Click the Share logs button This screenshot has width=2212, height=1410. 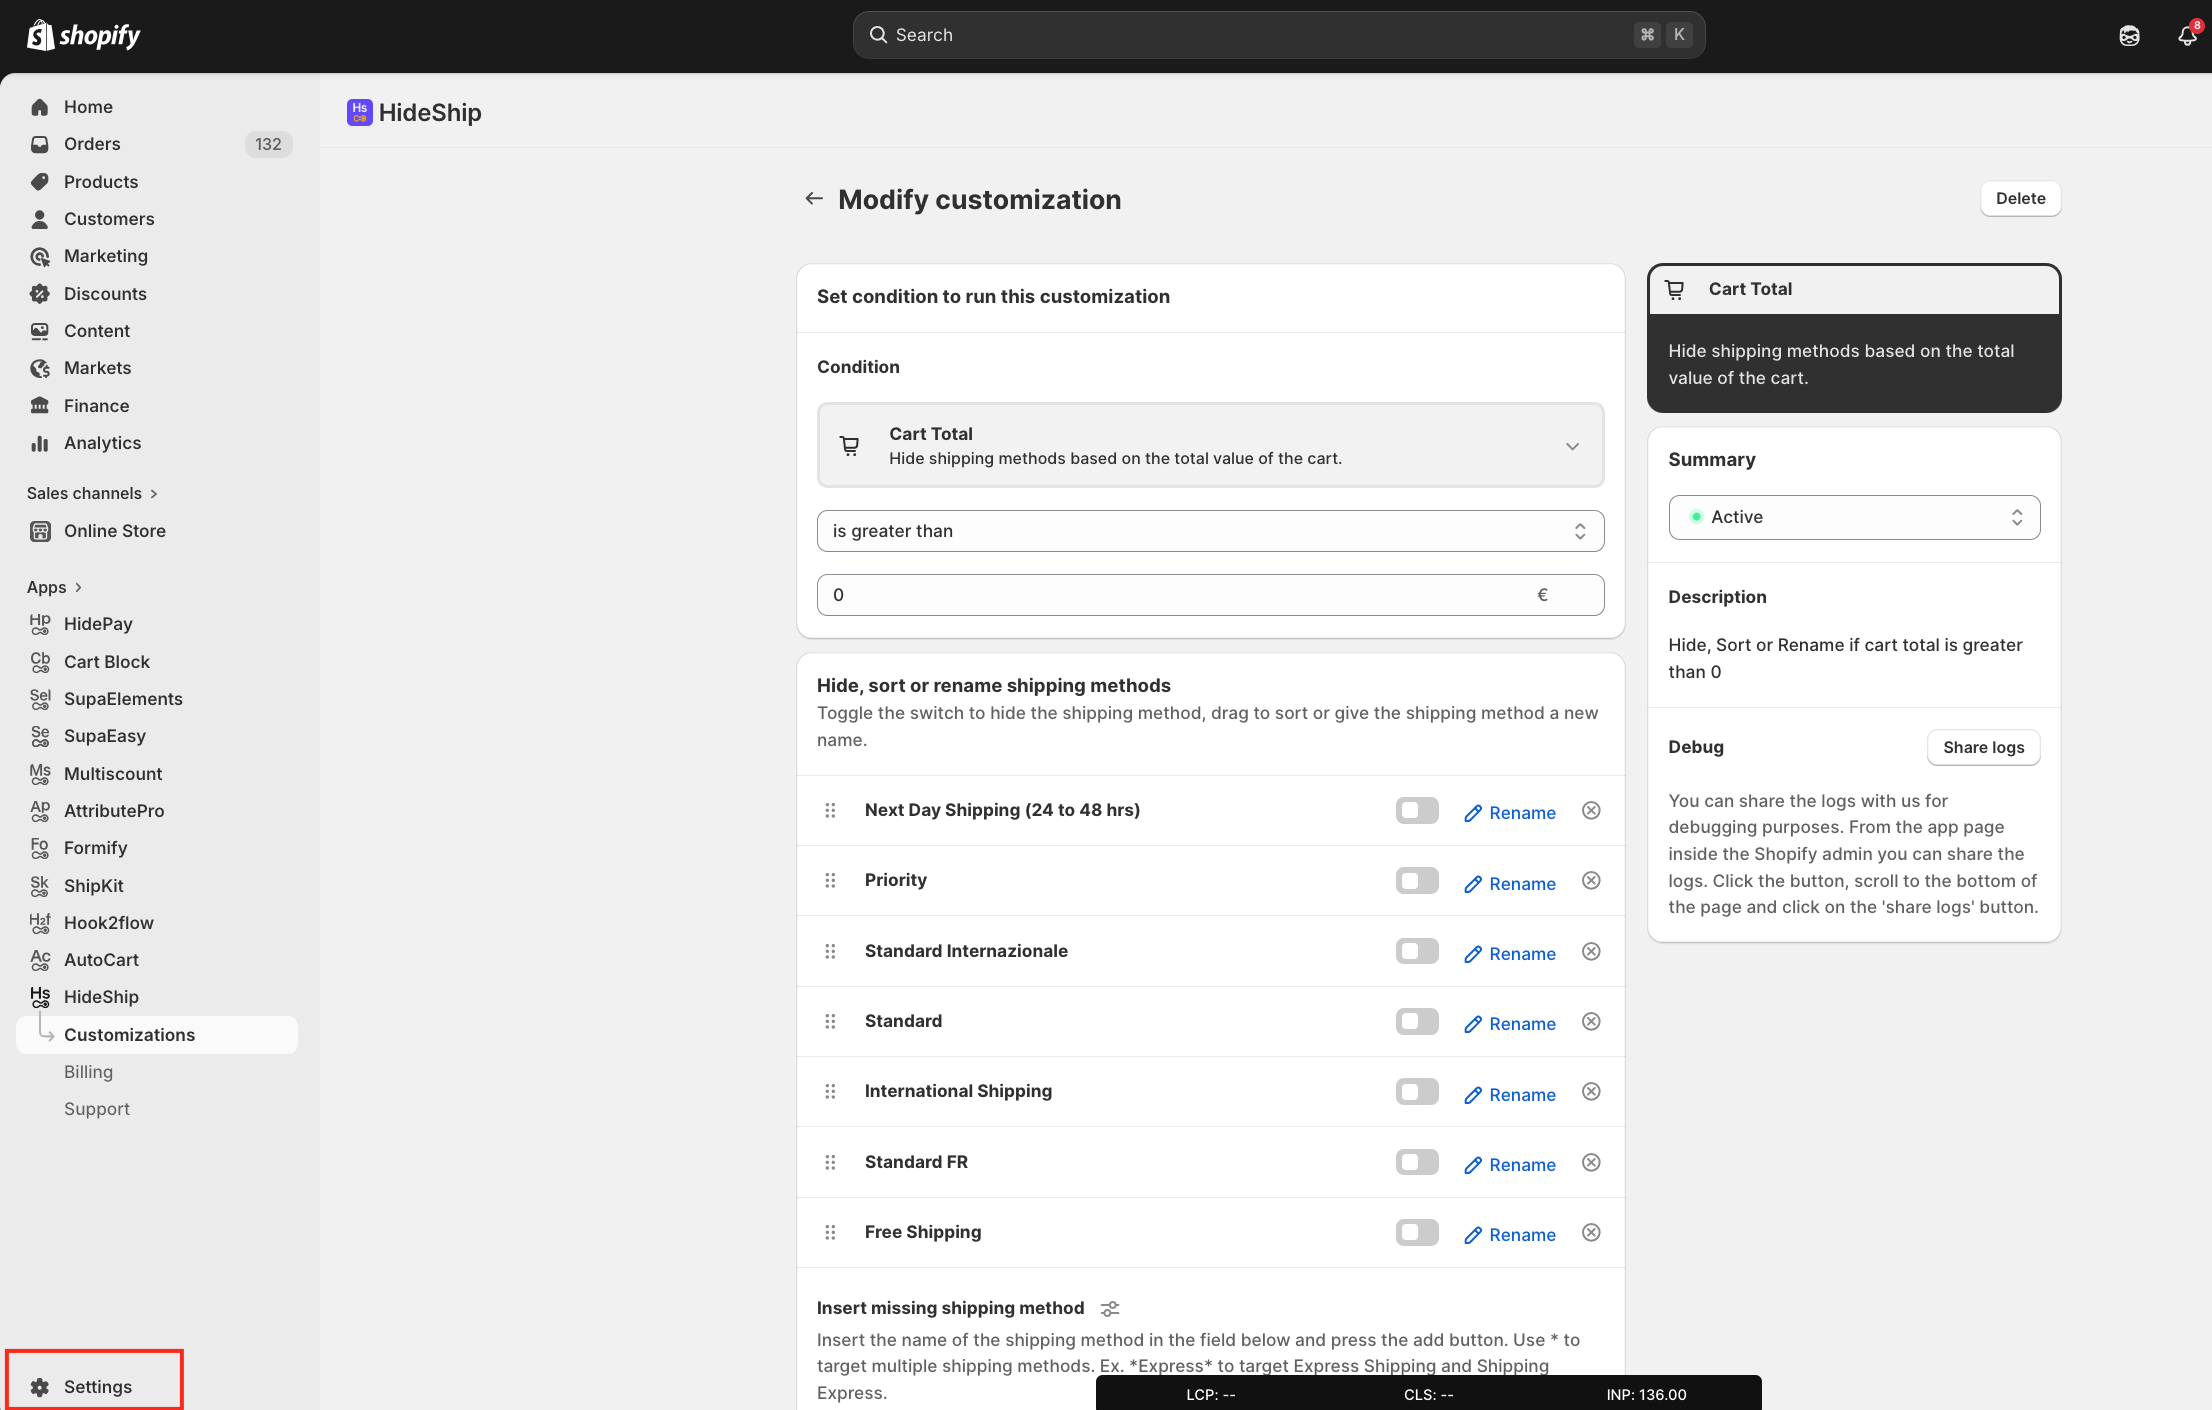point(1983,747)
